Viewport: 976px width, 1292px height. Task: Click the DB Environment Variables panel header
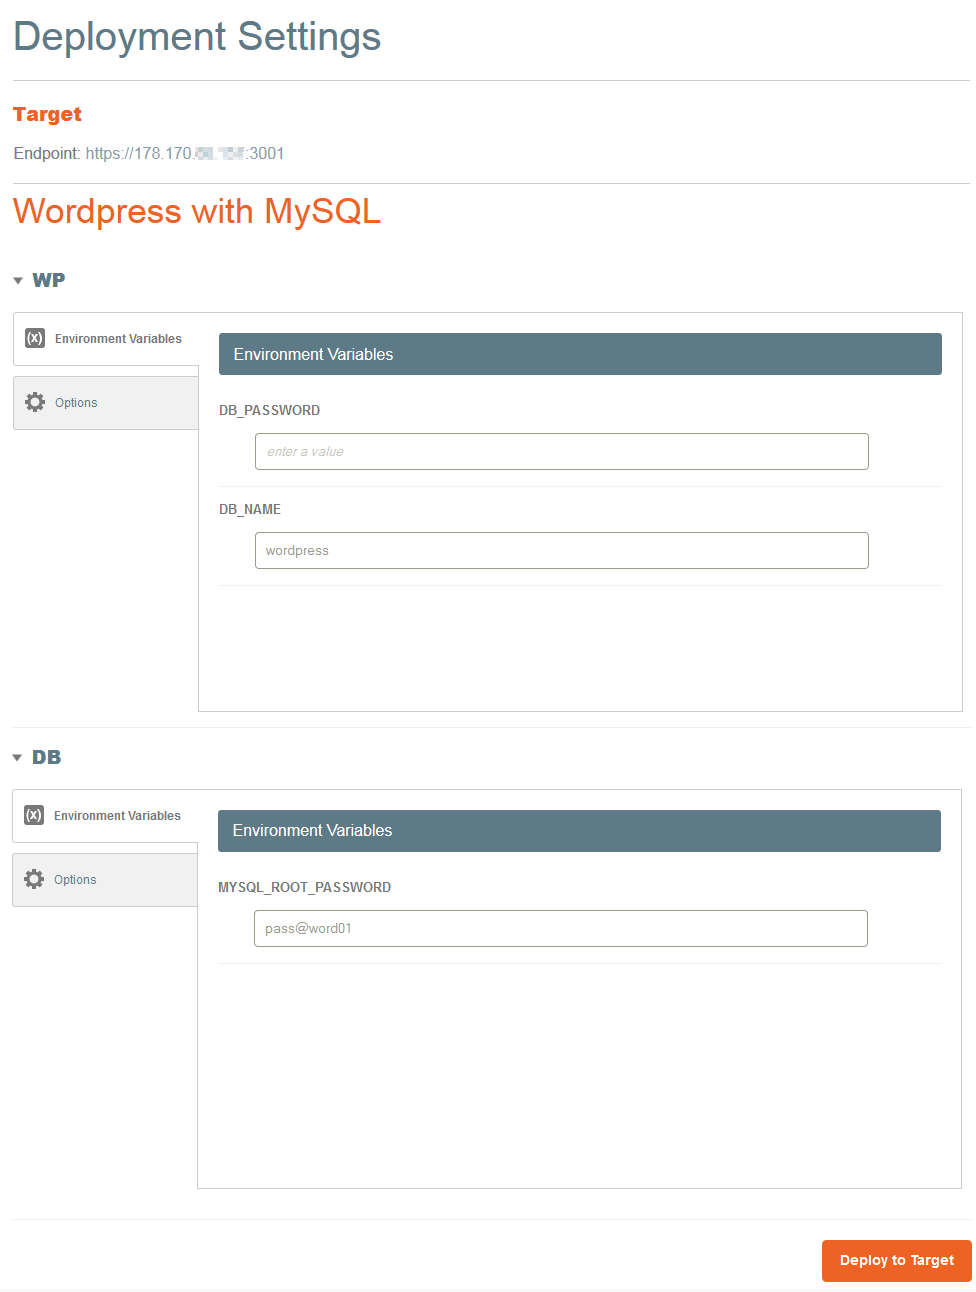click(x=579, y=831)
